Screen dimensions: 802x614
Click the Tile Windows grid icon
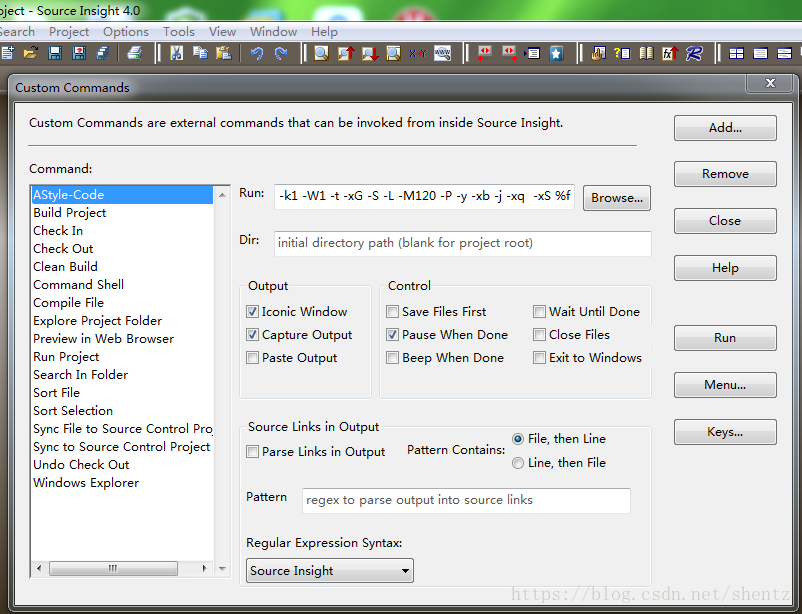point(736,53)
